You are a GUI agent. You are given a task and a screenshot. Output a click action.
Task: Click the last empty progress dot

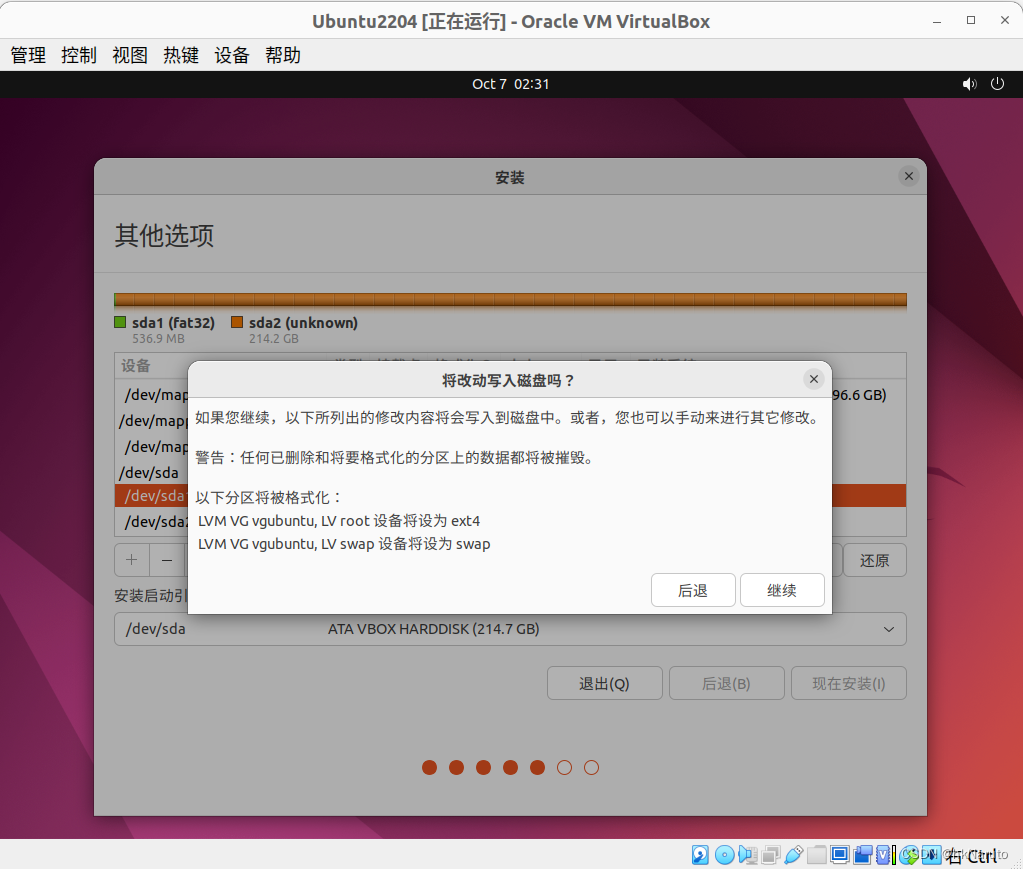click(591, 768)
